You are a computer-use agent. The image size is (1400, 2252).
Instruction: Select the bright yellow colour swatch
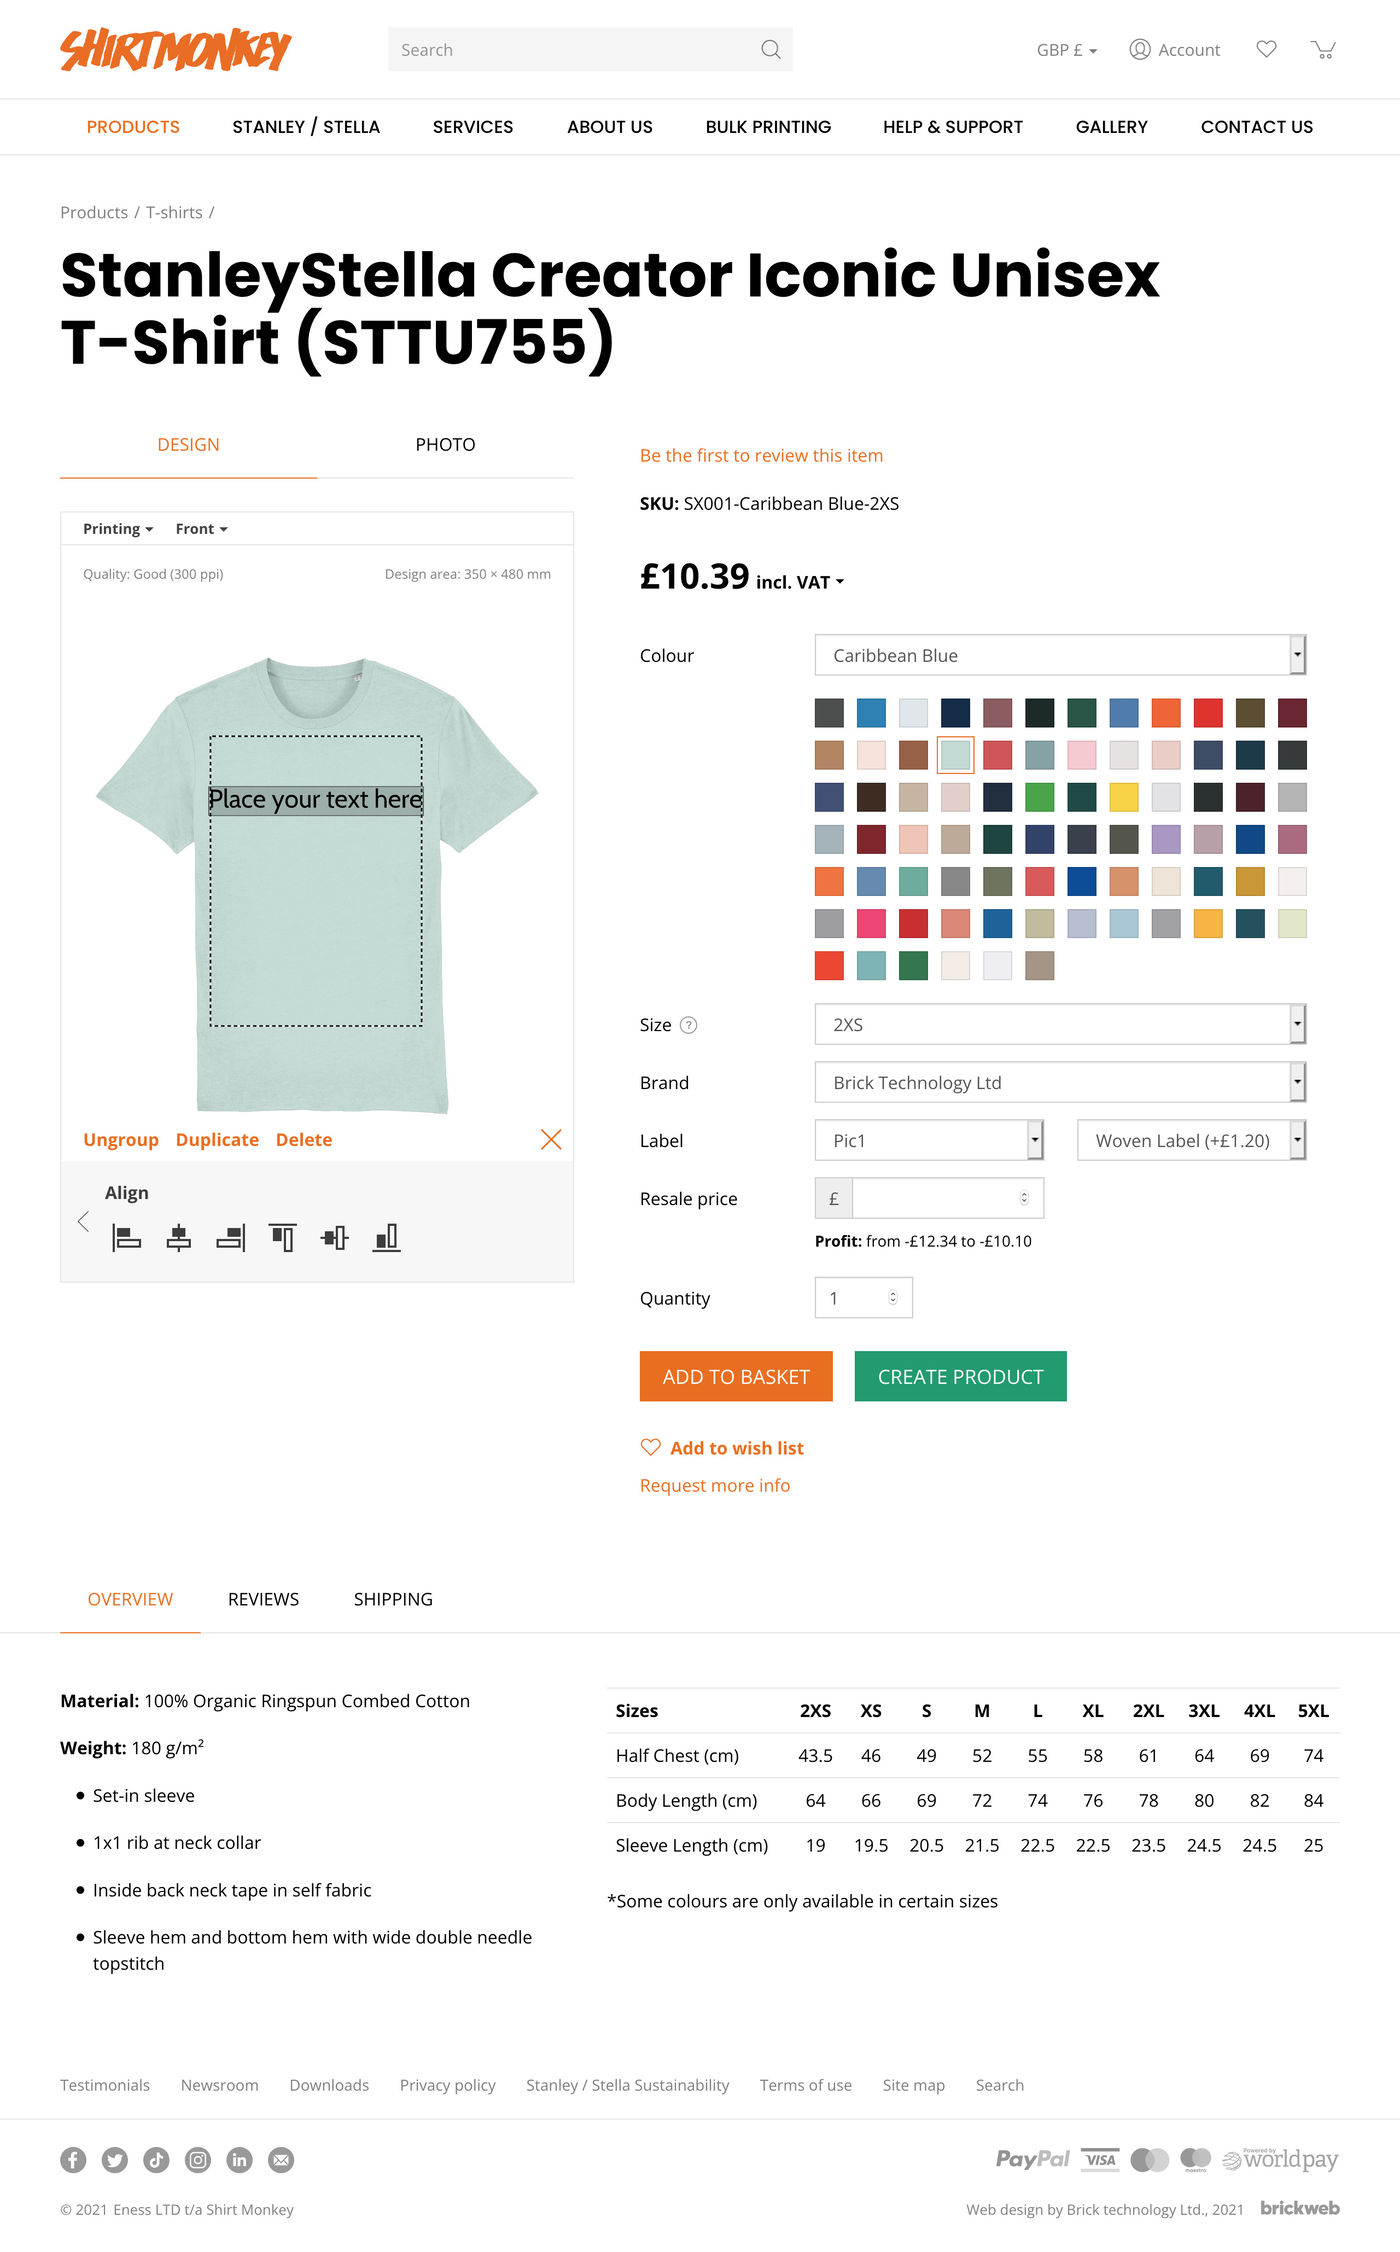click(x=1124, y=797)
